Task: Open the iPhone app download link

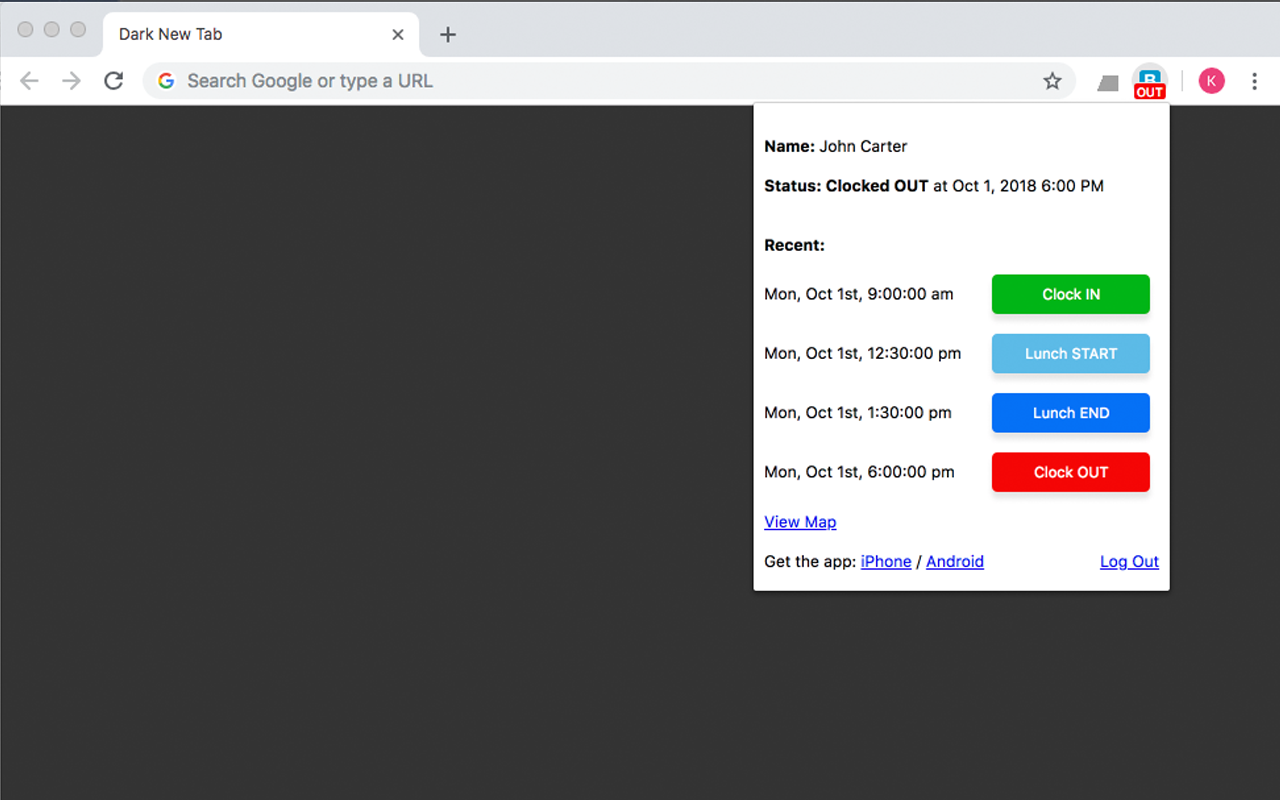Action: coord(886,561)
